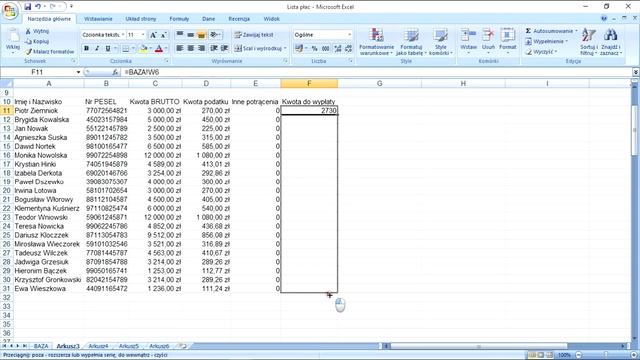This screenshot has height=360, width=640.
Task: Apply percent style format
Action: pyautogui.click(x=315, y=49)
